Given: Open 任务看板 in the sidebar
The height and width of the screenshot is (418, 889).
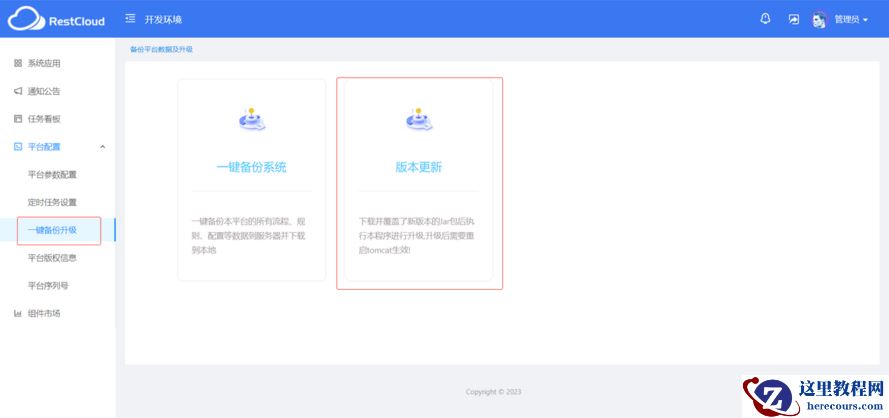Looking at the screenshot, I should (x=44, y=119).
